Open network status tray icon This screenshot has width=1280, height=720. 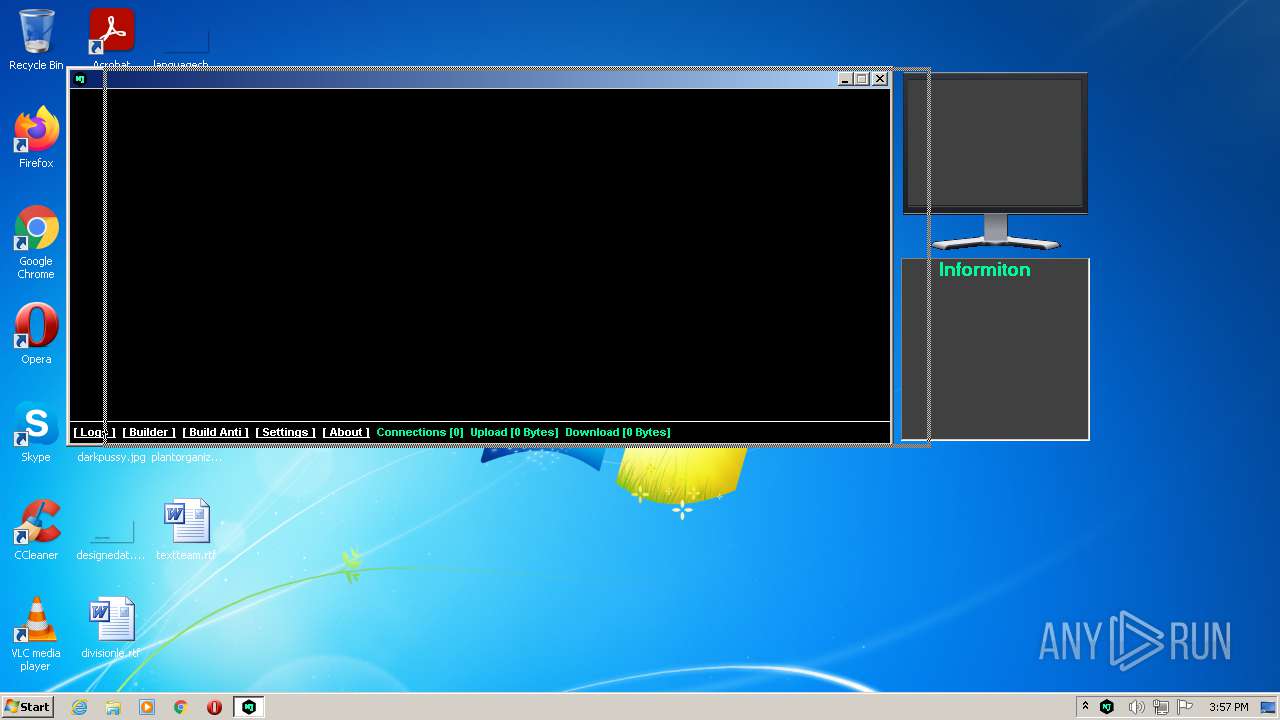tap(1161, 707)
